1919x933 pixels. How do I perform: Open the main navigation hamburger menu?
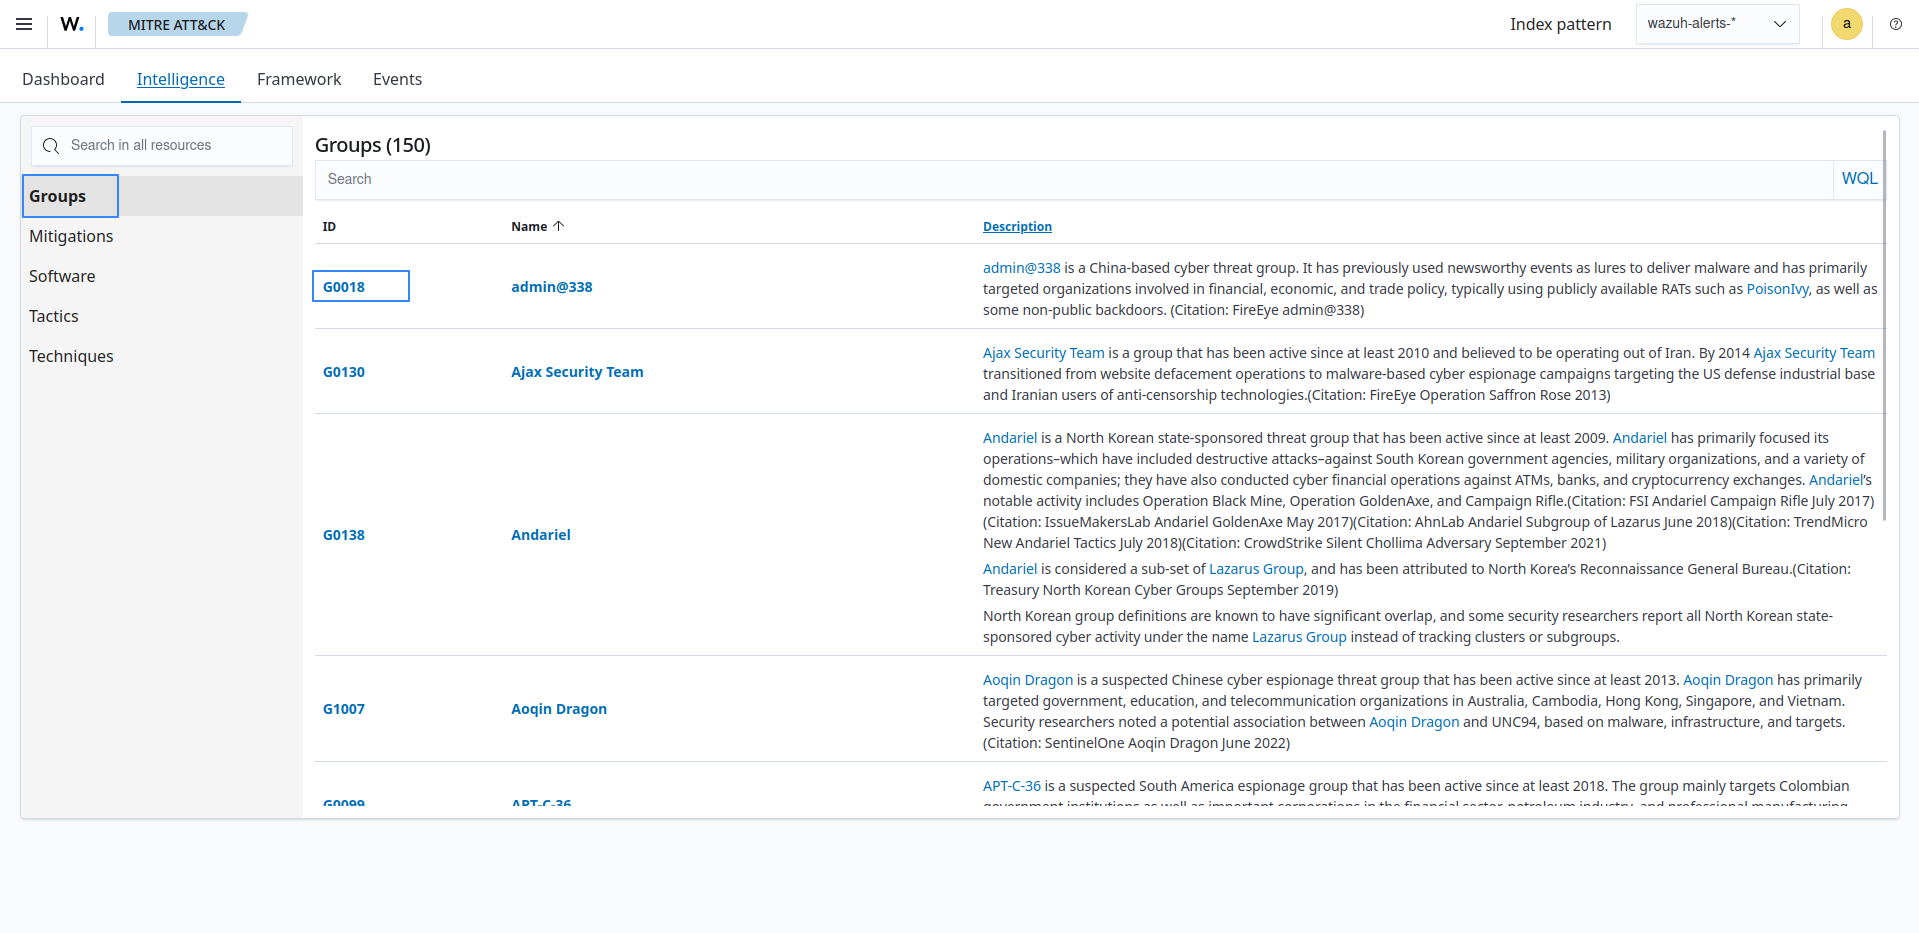[x=23, y=24]
